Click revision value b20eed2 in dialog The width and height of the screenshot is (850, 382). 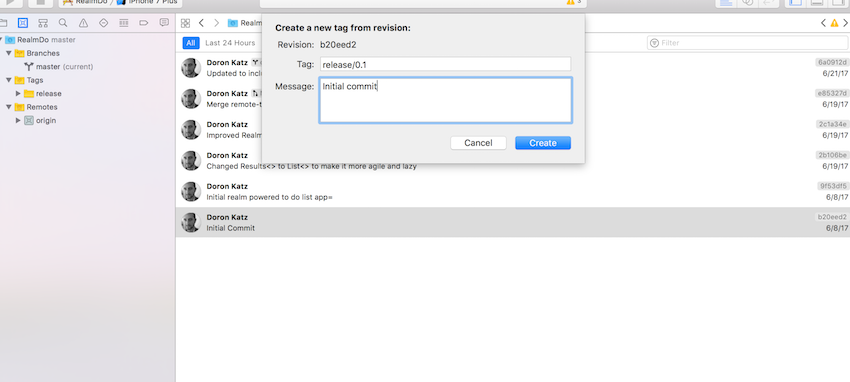click(338, 45)
